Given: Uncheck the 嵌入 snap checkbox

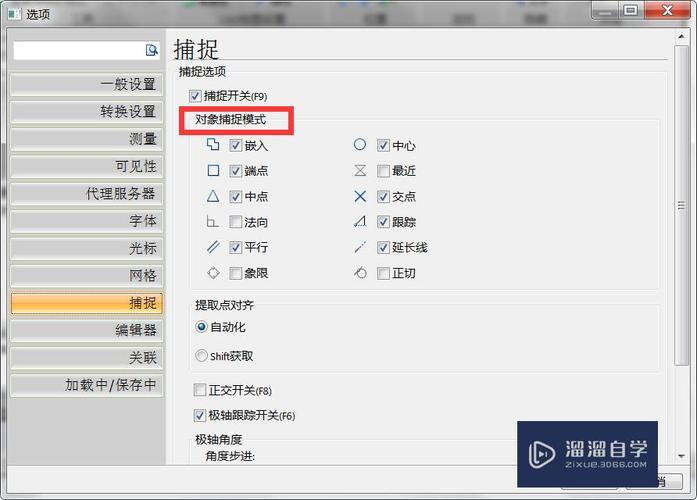Looking at the screenshot, I should [x=236, y=145].
